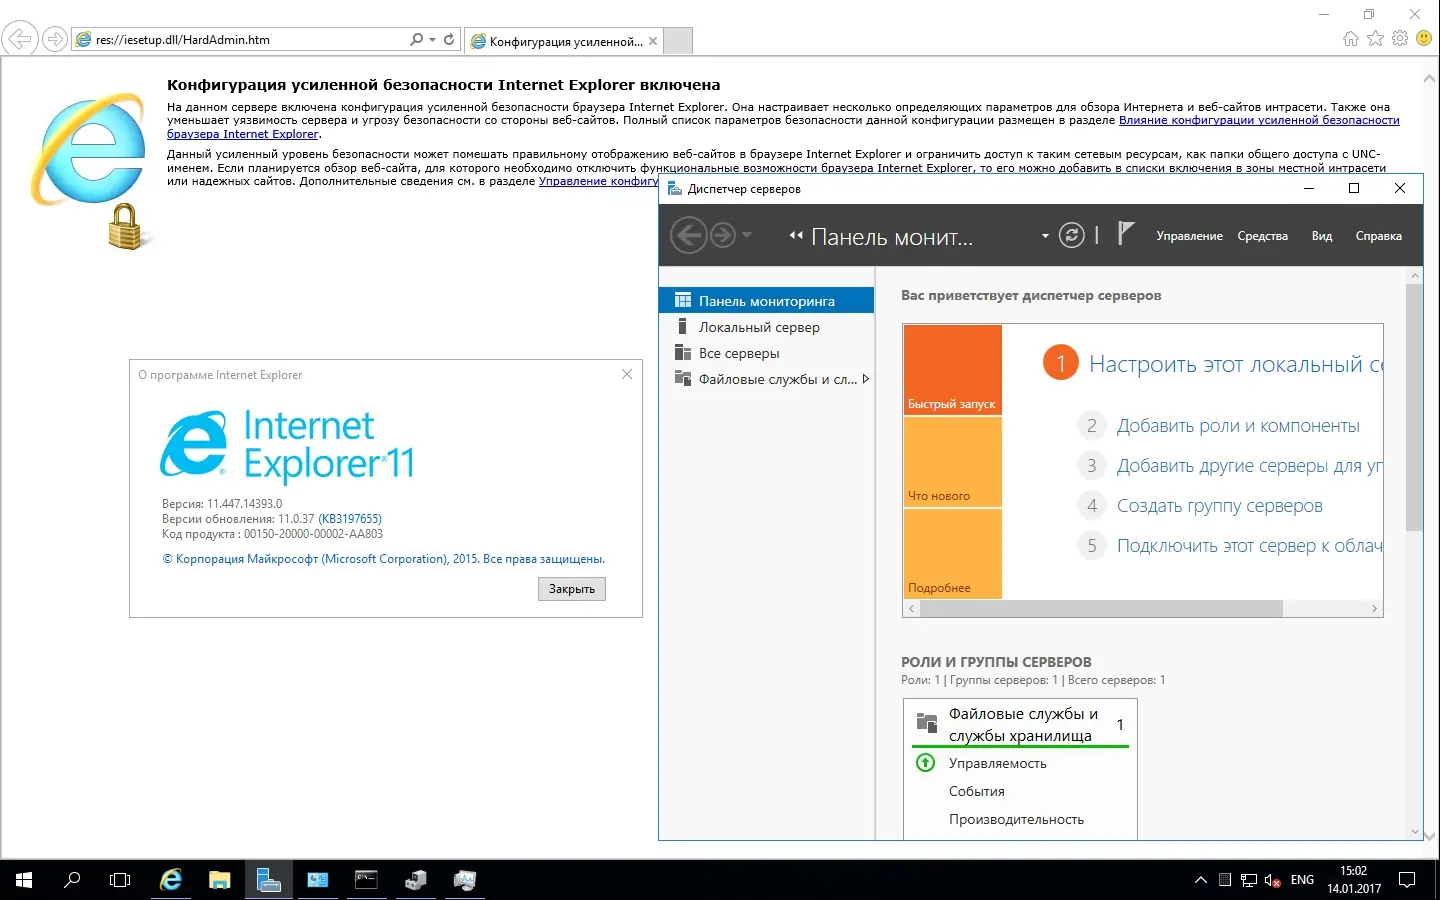Viewport: 1440px width, 900px height.
Task: Select the 'Конфигурация усиленной…' tab
Action: pyautogui.click(x=564, y=41)
